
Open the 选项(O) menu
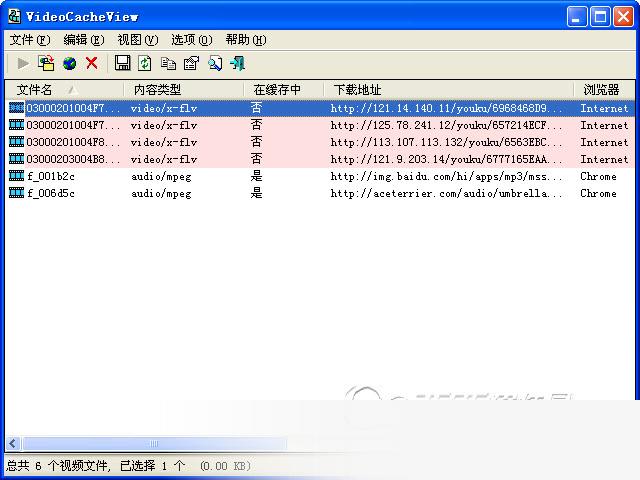coord(191,40)
